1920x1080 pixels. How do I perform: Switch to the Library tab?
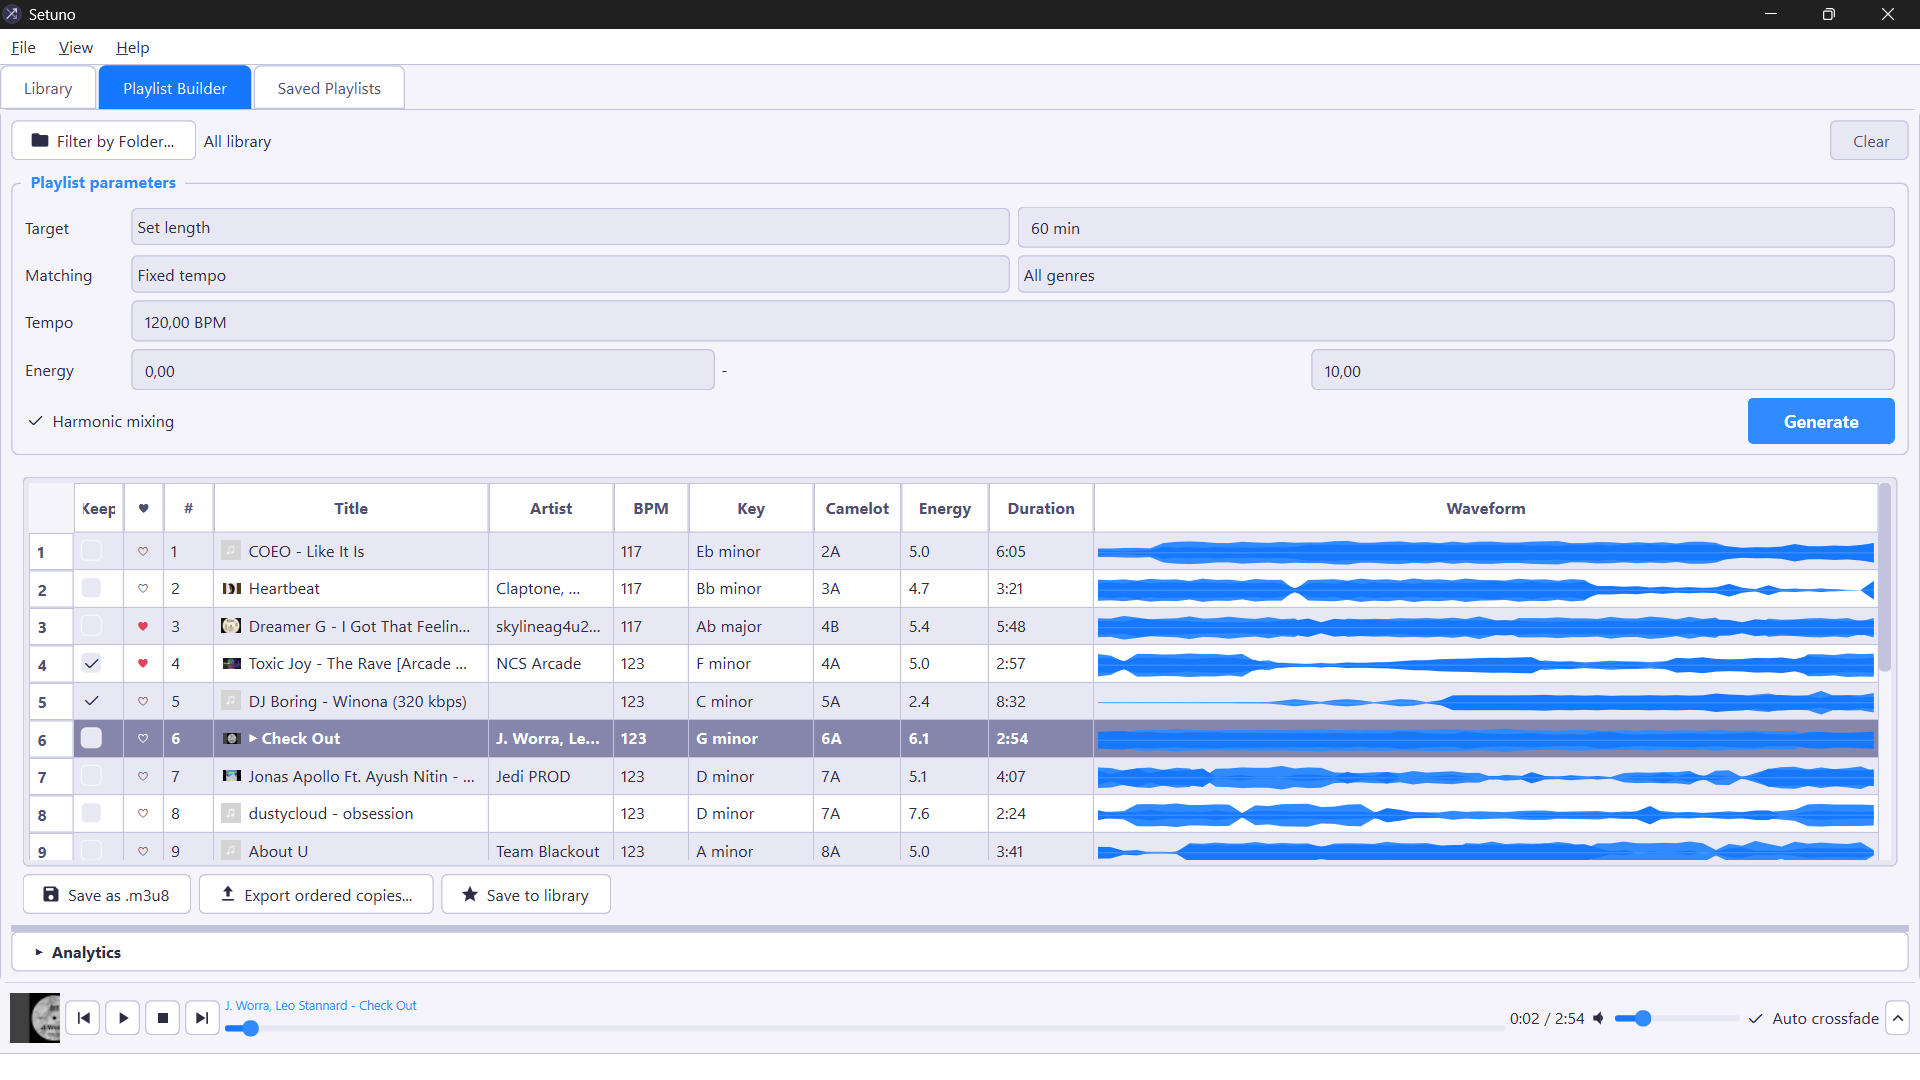[48, 88]
